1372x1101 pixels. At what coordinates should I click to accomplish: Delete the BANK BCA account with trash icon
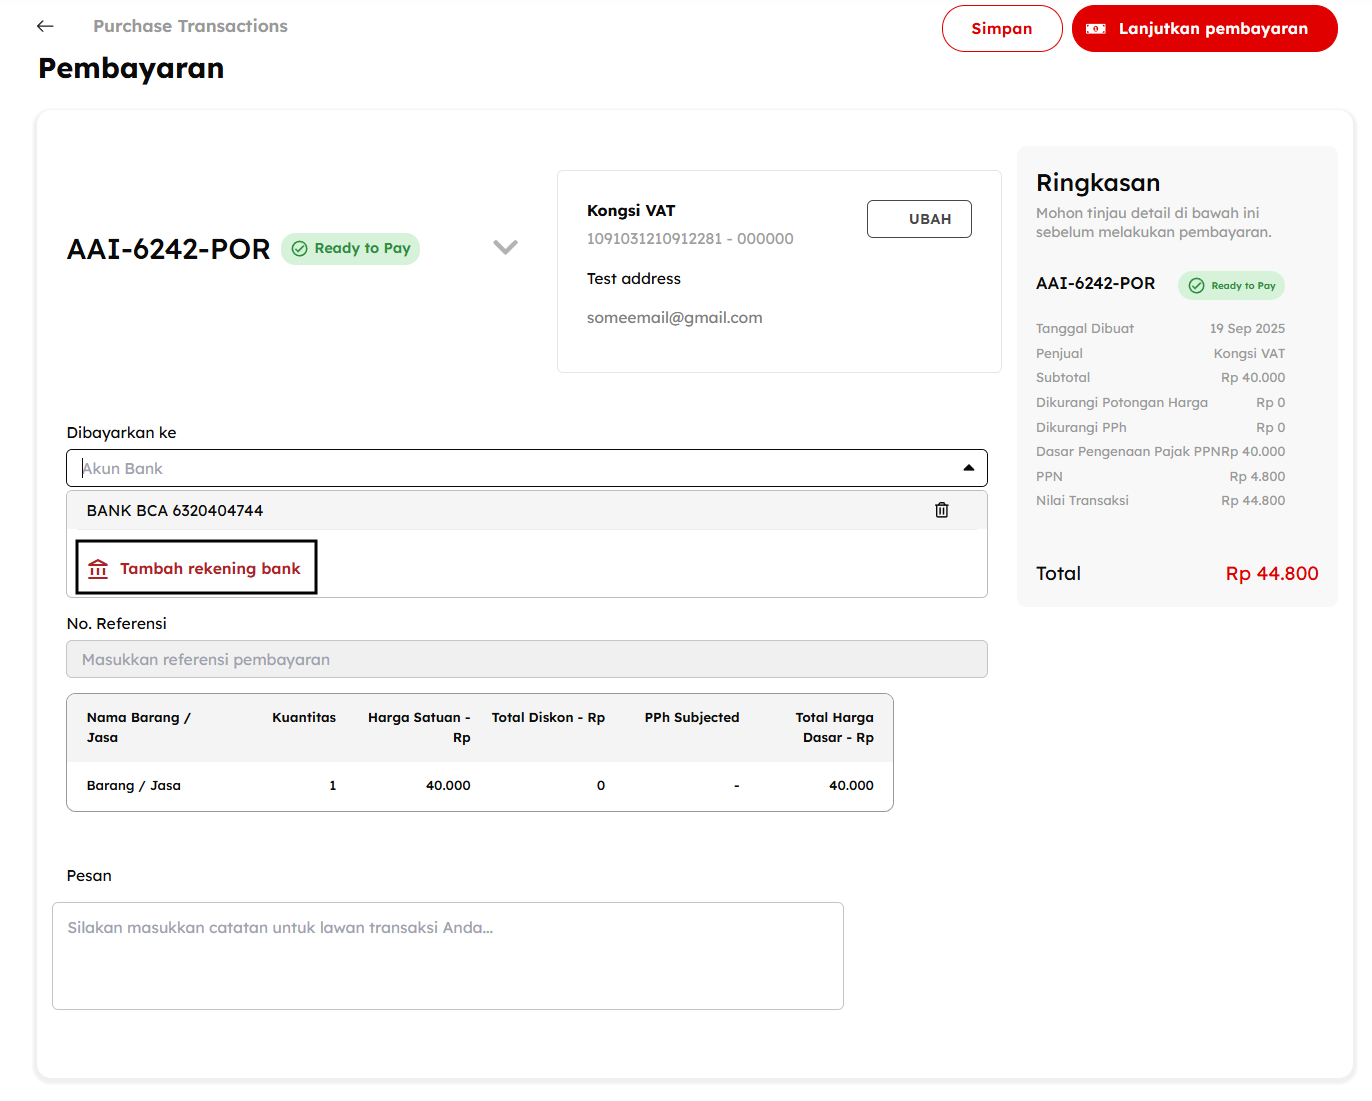point(941,510)
